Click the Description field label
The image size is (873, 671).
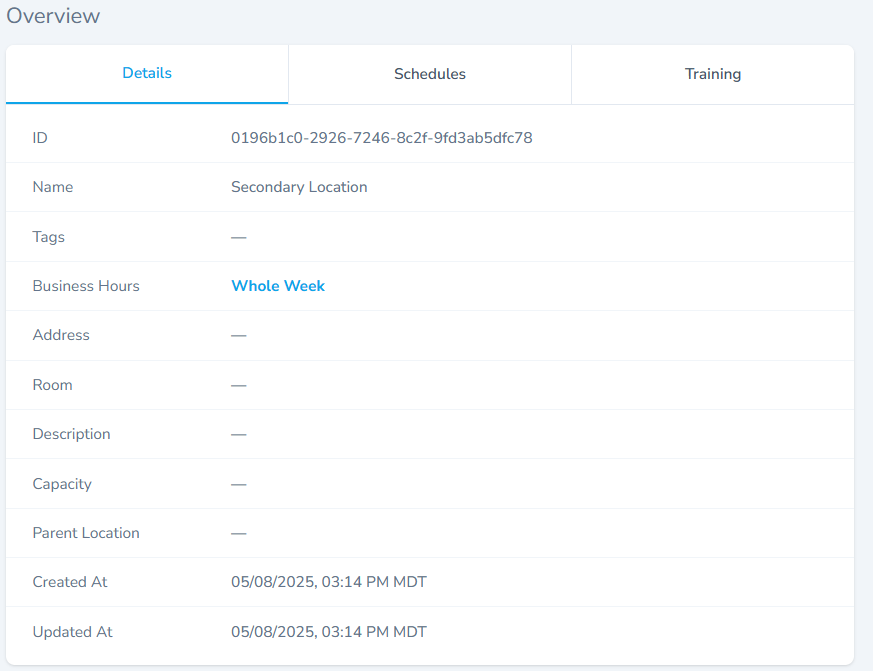click(71, 434)
